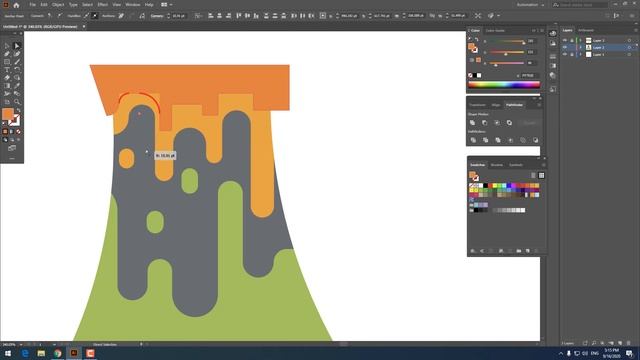This screenshot has height=360, width=640.
Task: Switch to the Artboards tab
Action: pos(586,30)
